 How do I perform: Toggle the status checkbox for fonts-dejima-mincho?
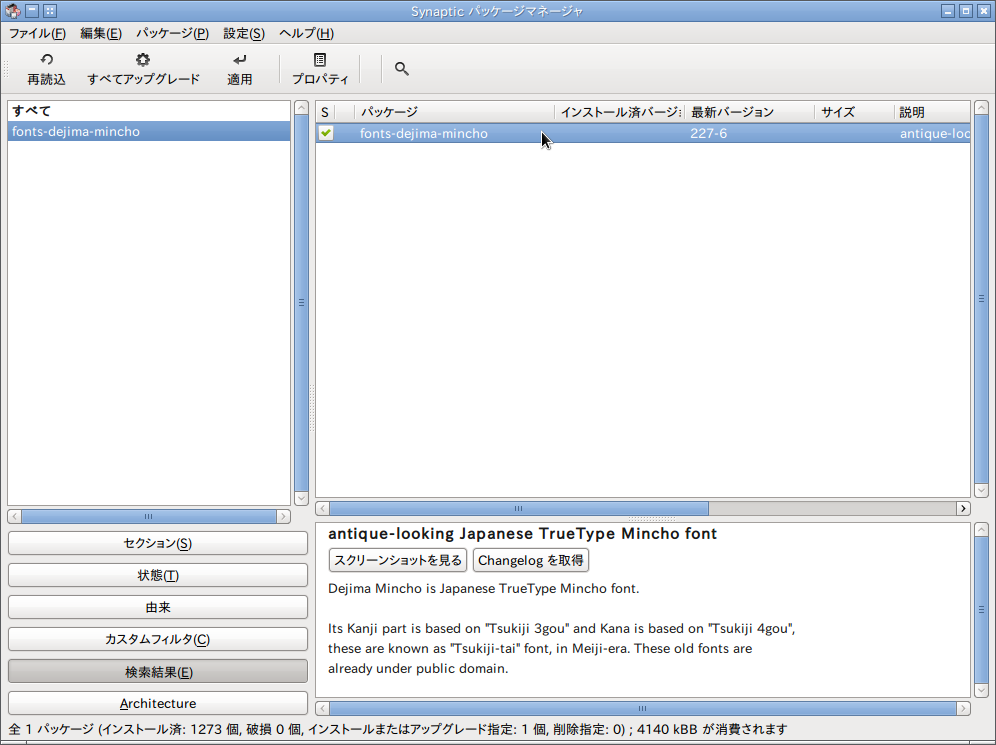coord(326,133)
